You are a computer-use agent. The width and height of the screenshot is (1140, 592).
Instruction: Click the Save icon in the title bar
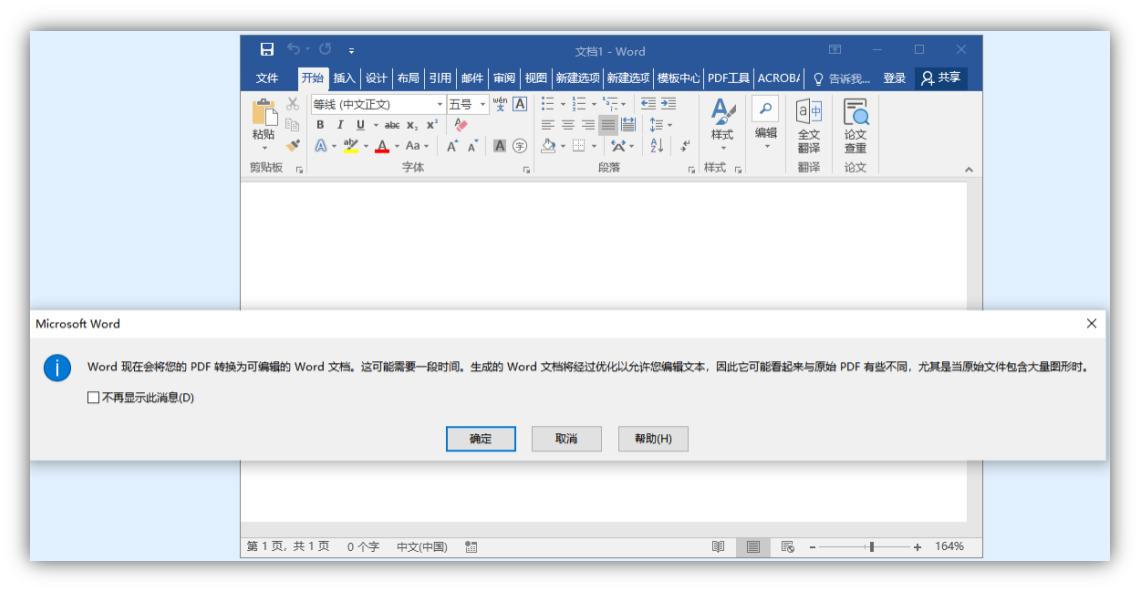[267, 49]
